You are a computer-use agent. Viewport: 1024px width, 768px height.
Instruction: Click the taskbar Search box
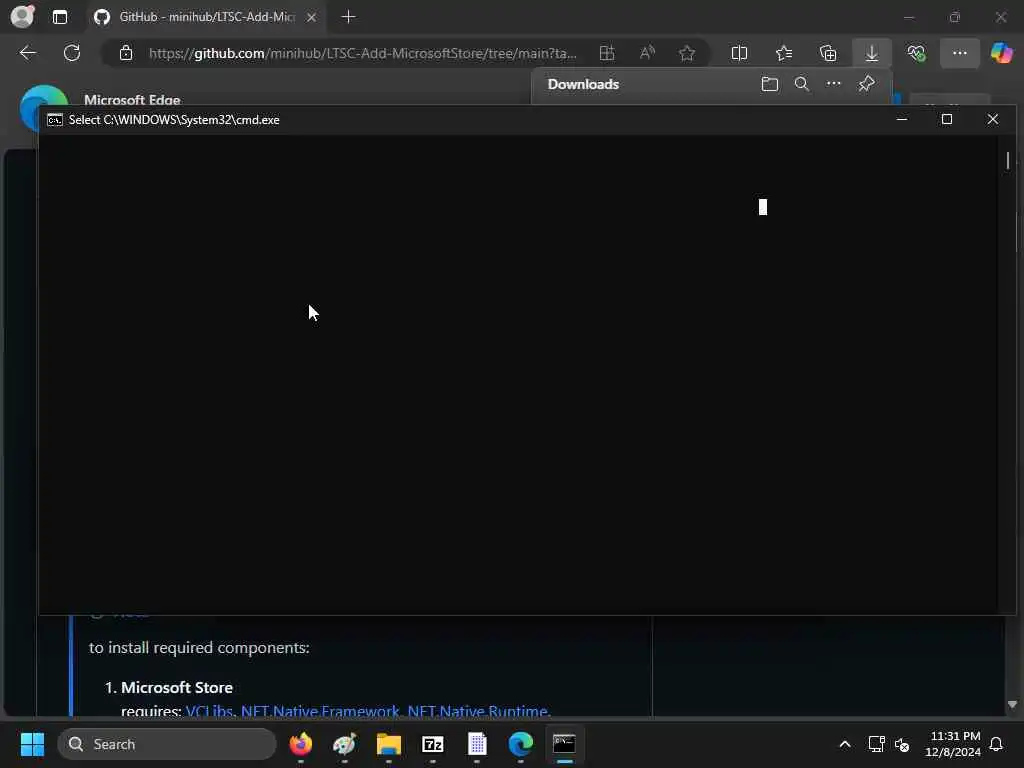pos(167,744)
